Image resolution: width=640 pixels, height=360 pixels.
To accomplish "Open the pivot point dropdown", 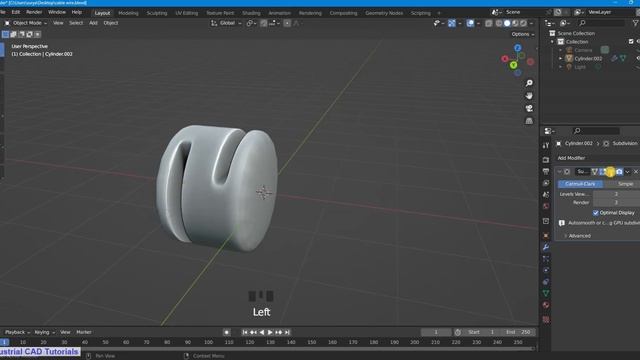I will point(251,23).
